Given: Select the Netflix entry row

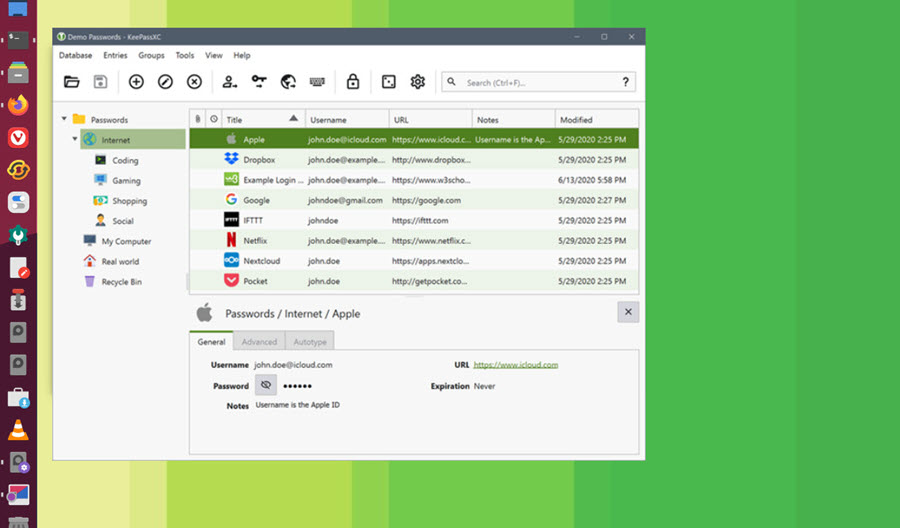Looking at the screenshot, I should [x=414, y=240].
